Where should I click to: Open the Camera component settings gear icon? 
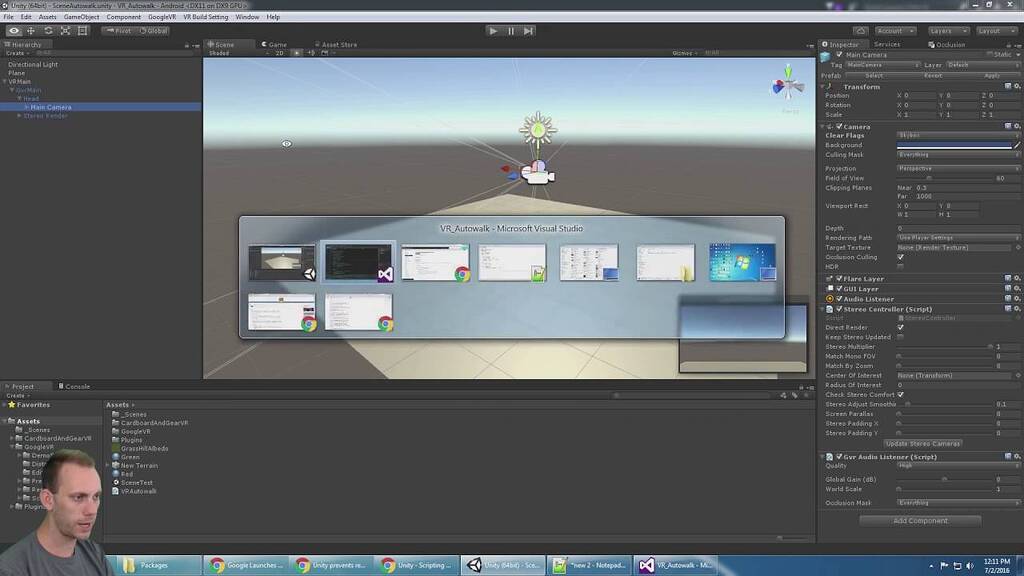click(1017, 126)
